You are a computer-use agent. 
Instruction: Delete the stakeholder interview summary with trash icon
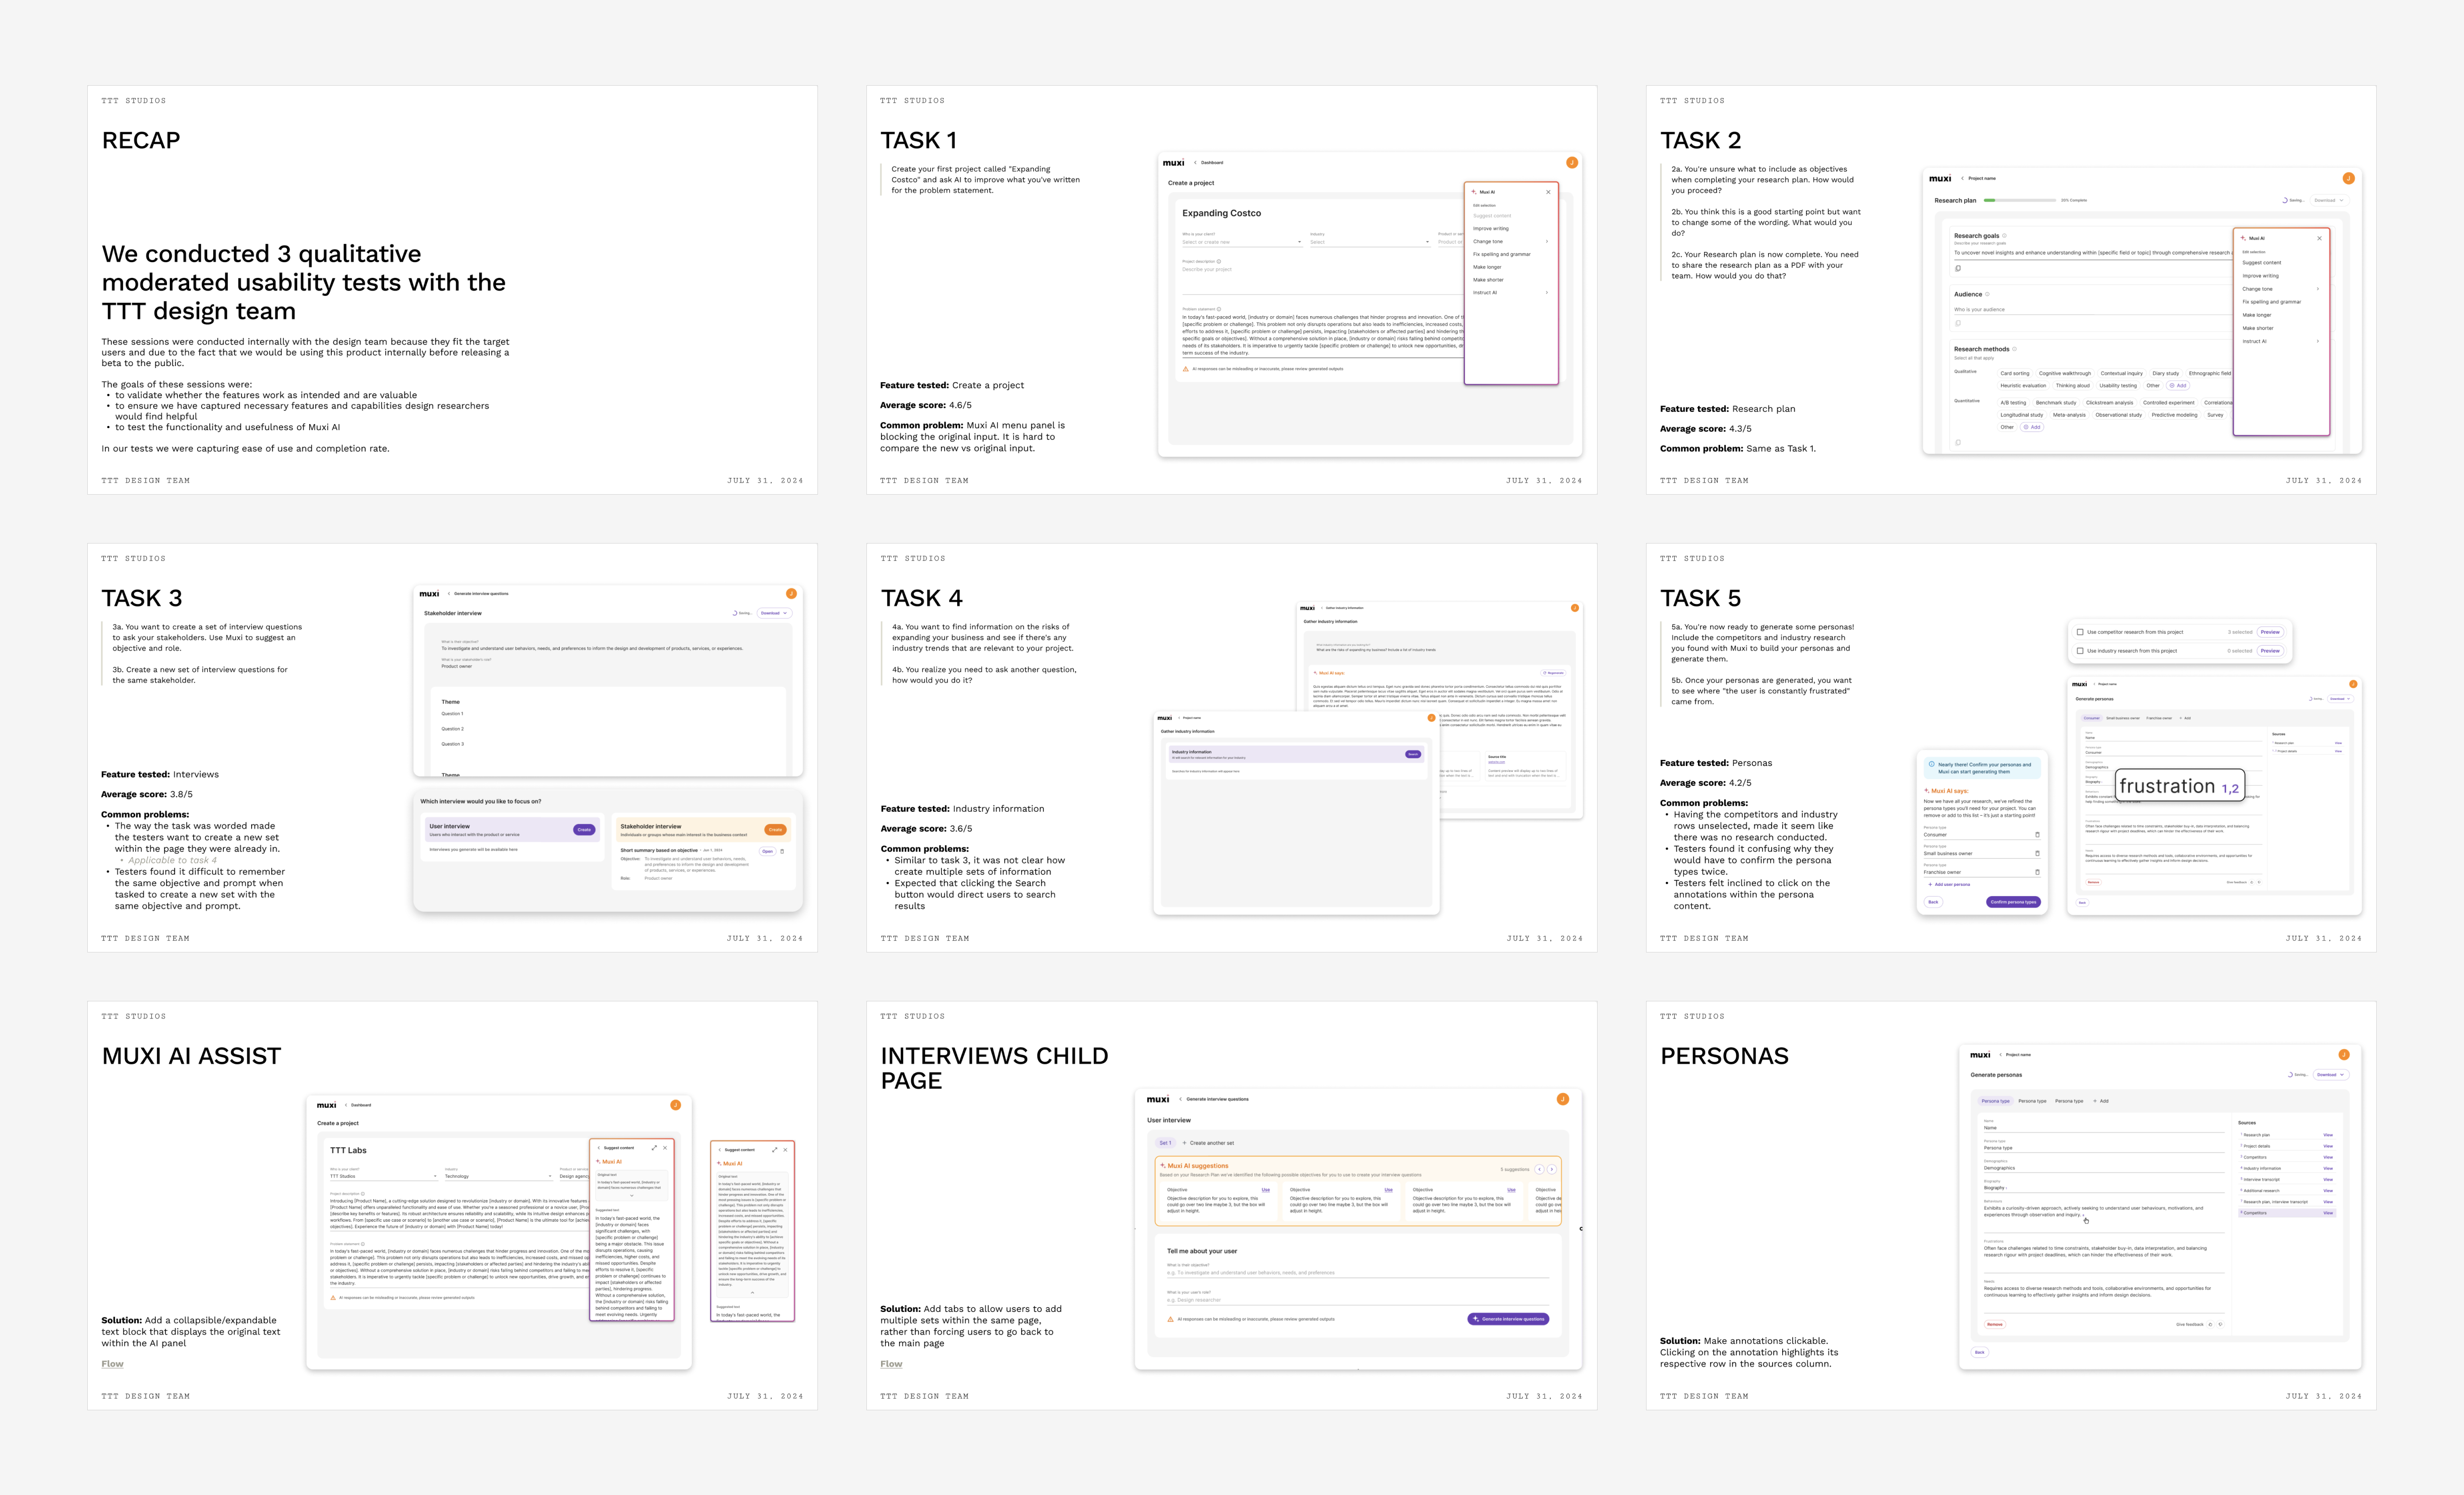point(782,851)
